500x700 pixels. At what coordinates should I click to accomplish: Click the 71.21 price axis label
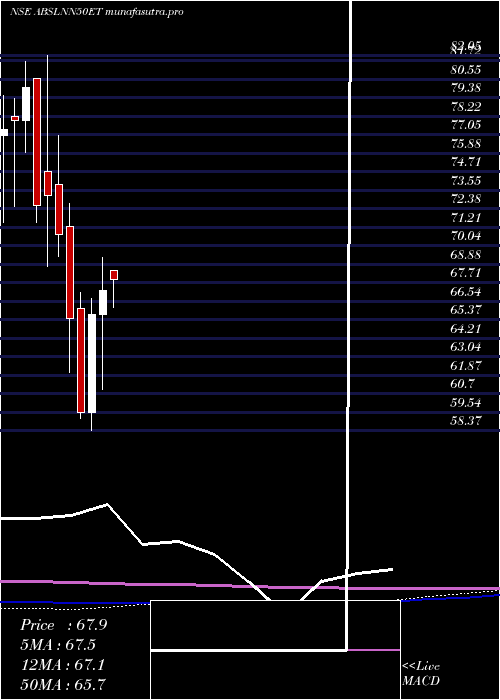point(466,218)
